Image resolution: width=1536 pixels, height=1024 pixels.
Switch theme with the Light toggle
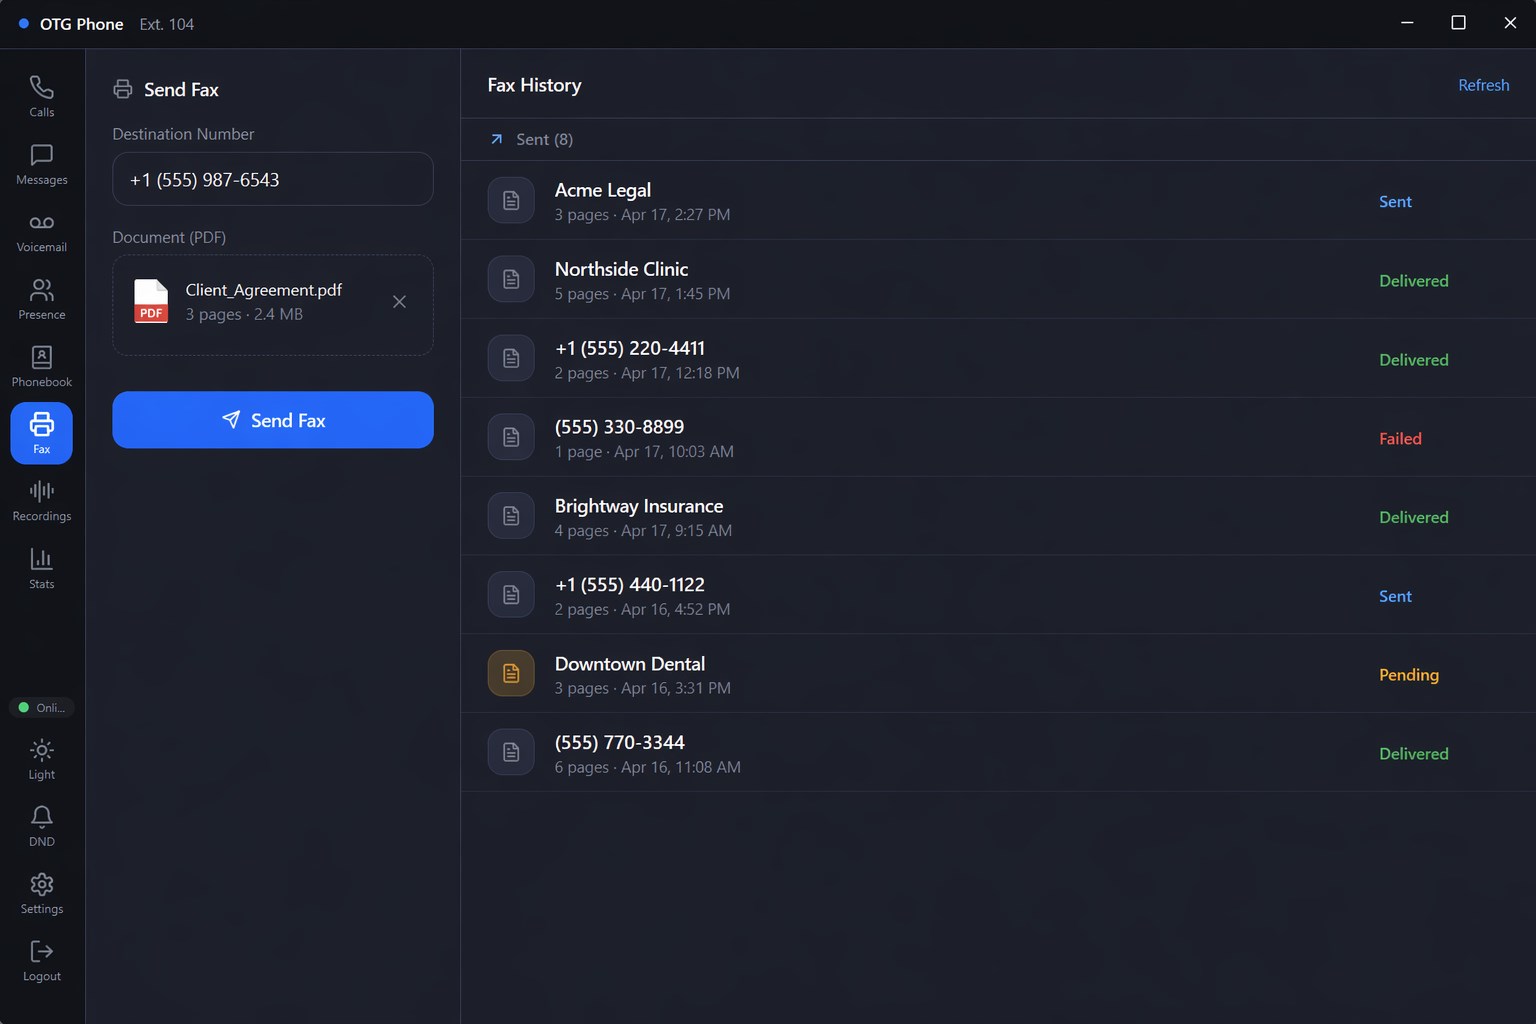(x=42, y=759)
